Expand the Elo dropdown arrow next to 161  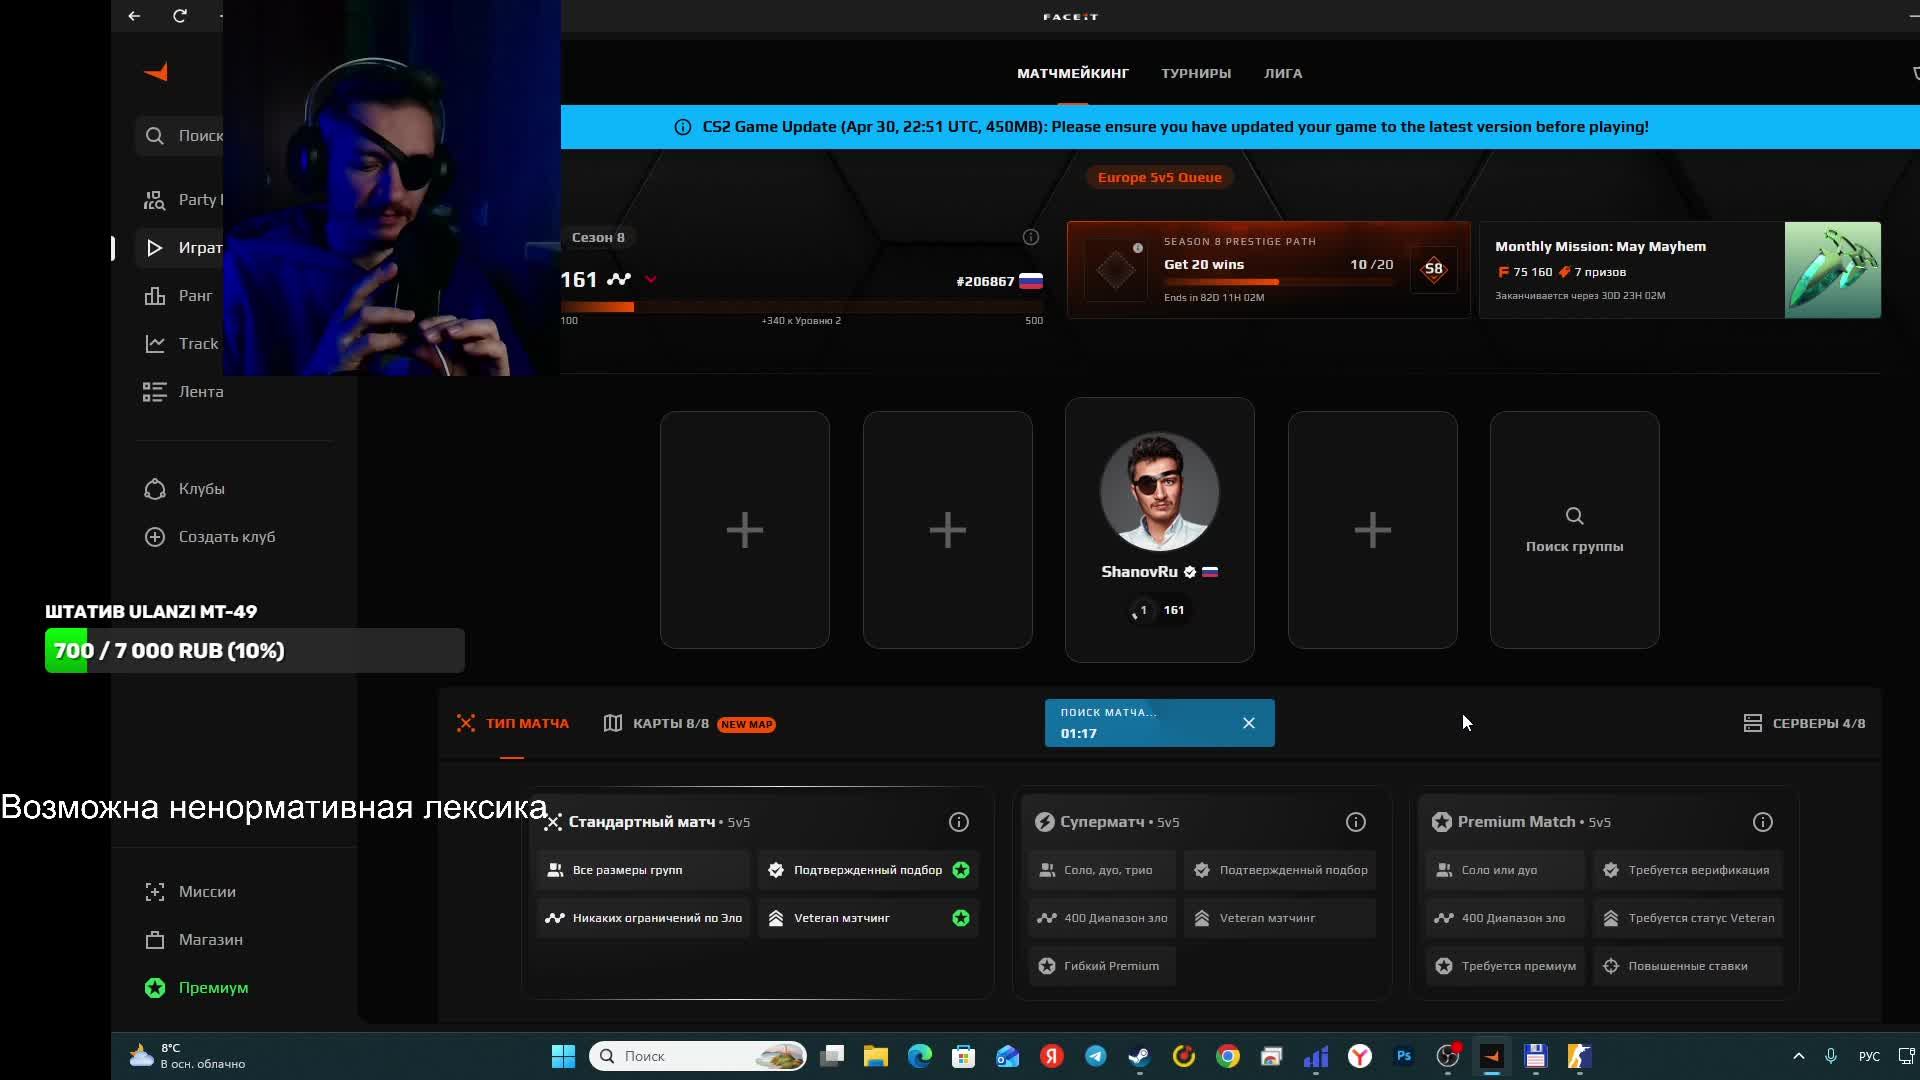point(651,280)
